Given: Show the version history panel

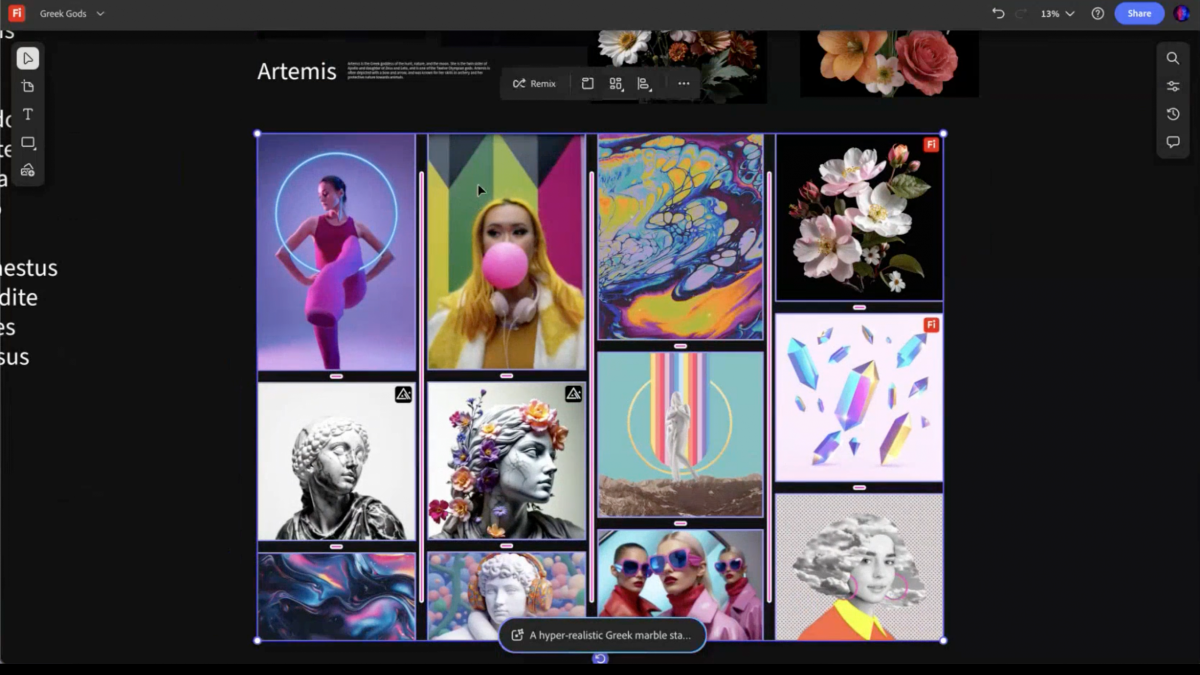Looking at the screenshot, I should pyautogui.click(x=1173, y=115).
